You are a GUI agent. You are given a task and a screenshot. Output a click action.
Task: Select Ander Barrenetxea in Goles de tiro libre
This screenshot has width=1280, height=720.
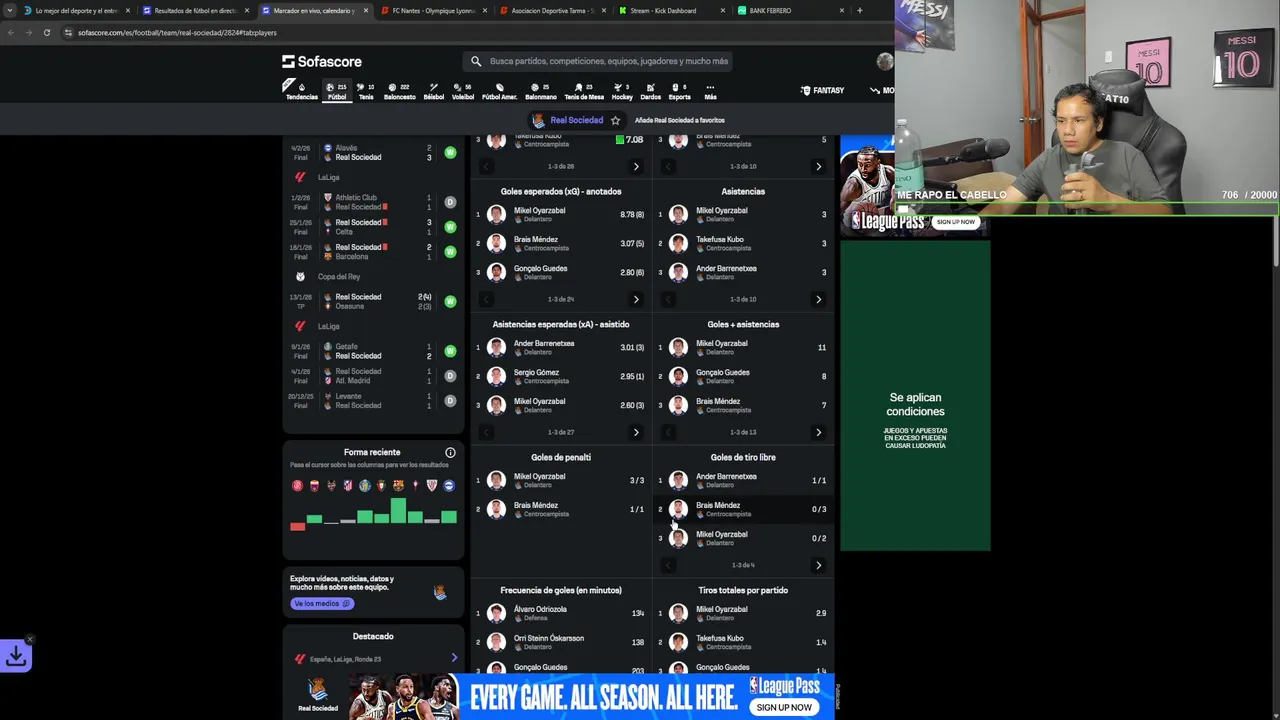pos(743,480)
